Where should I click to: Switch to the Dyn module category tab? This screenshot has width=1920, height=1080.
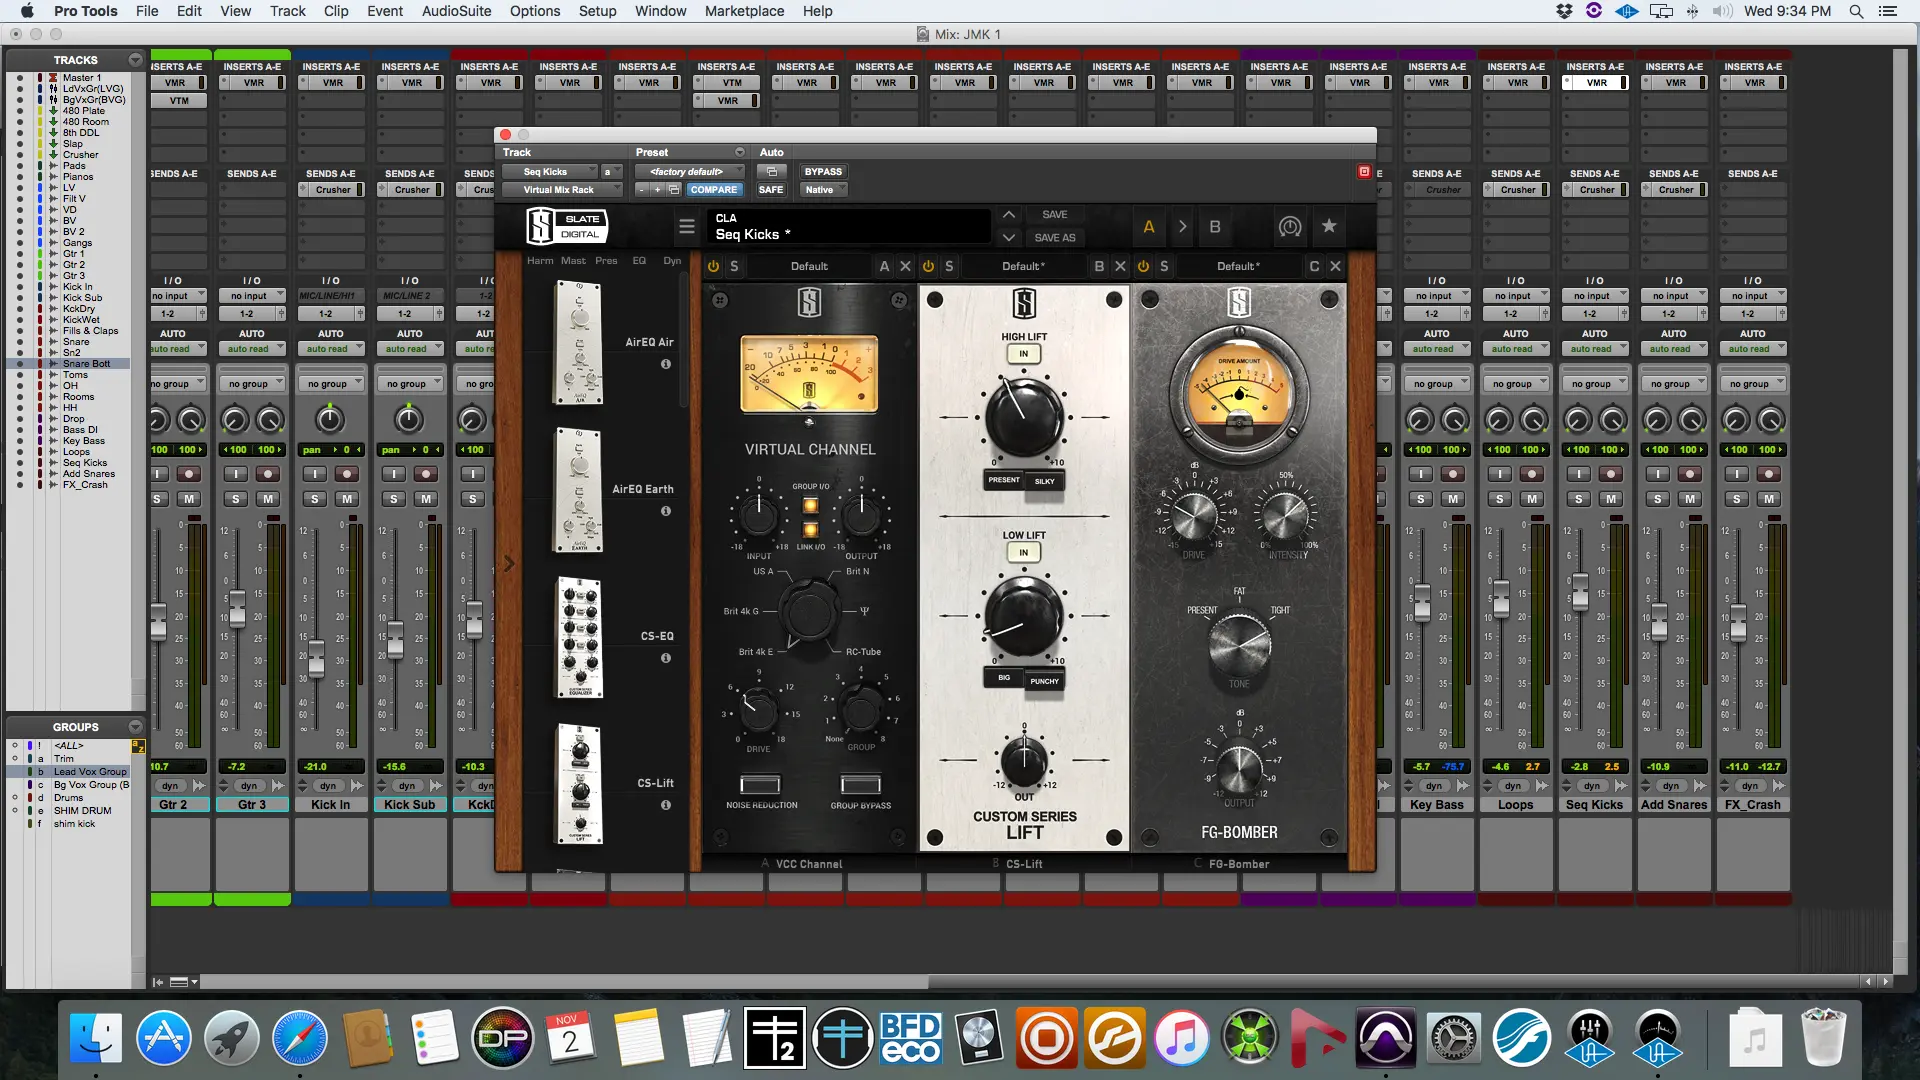(x=672, y=261)
